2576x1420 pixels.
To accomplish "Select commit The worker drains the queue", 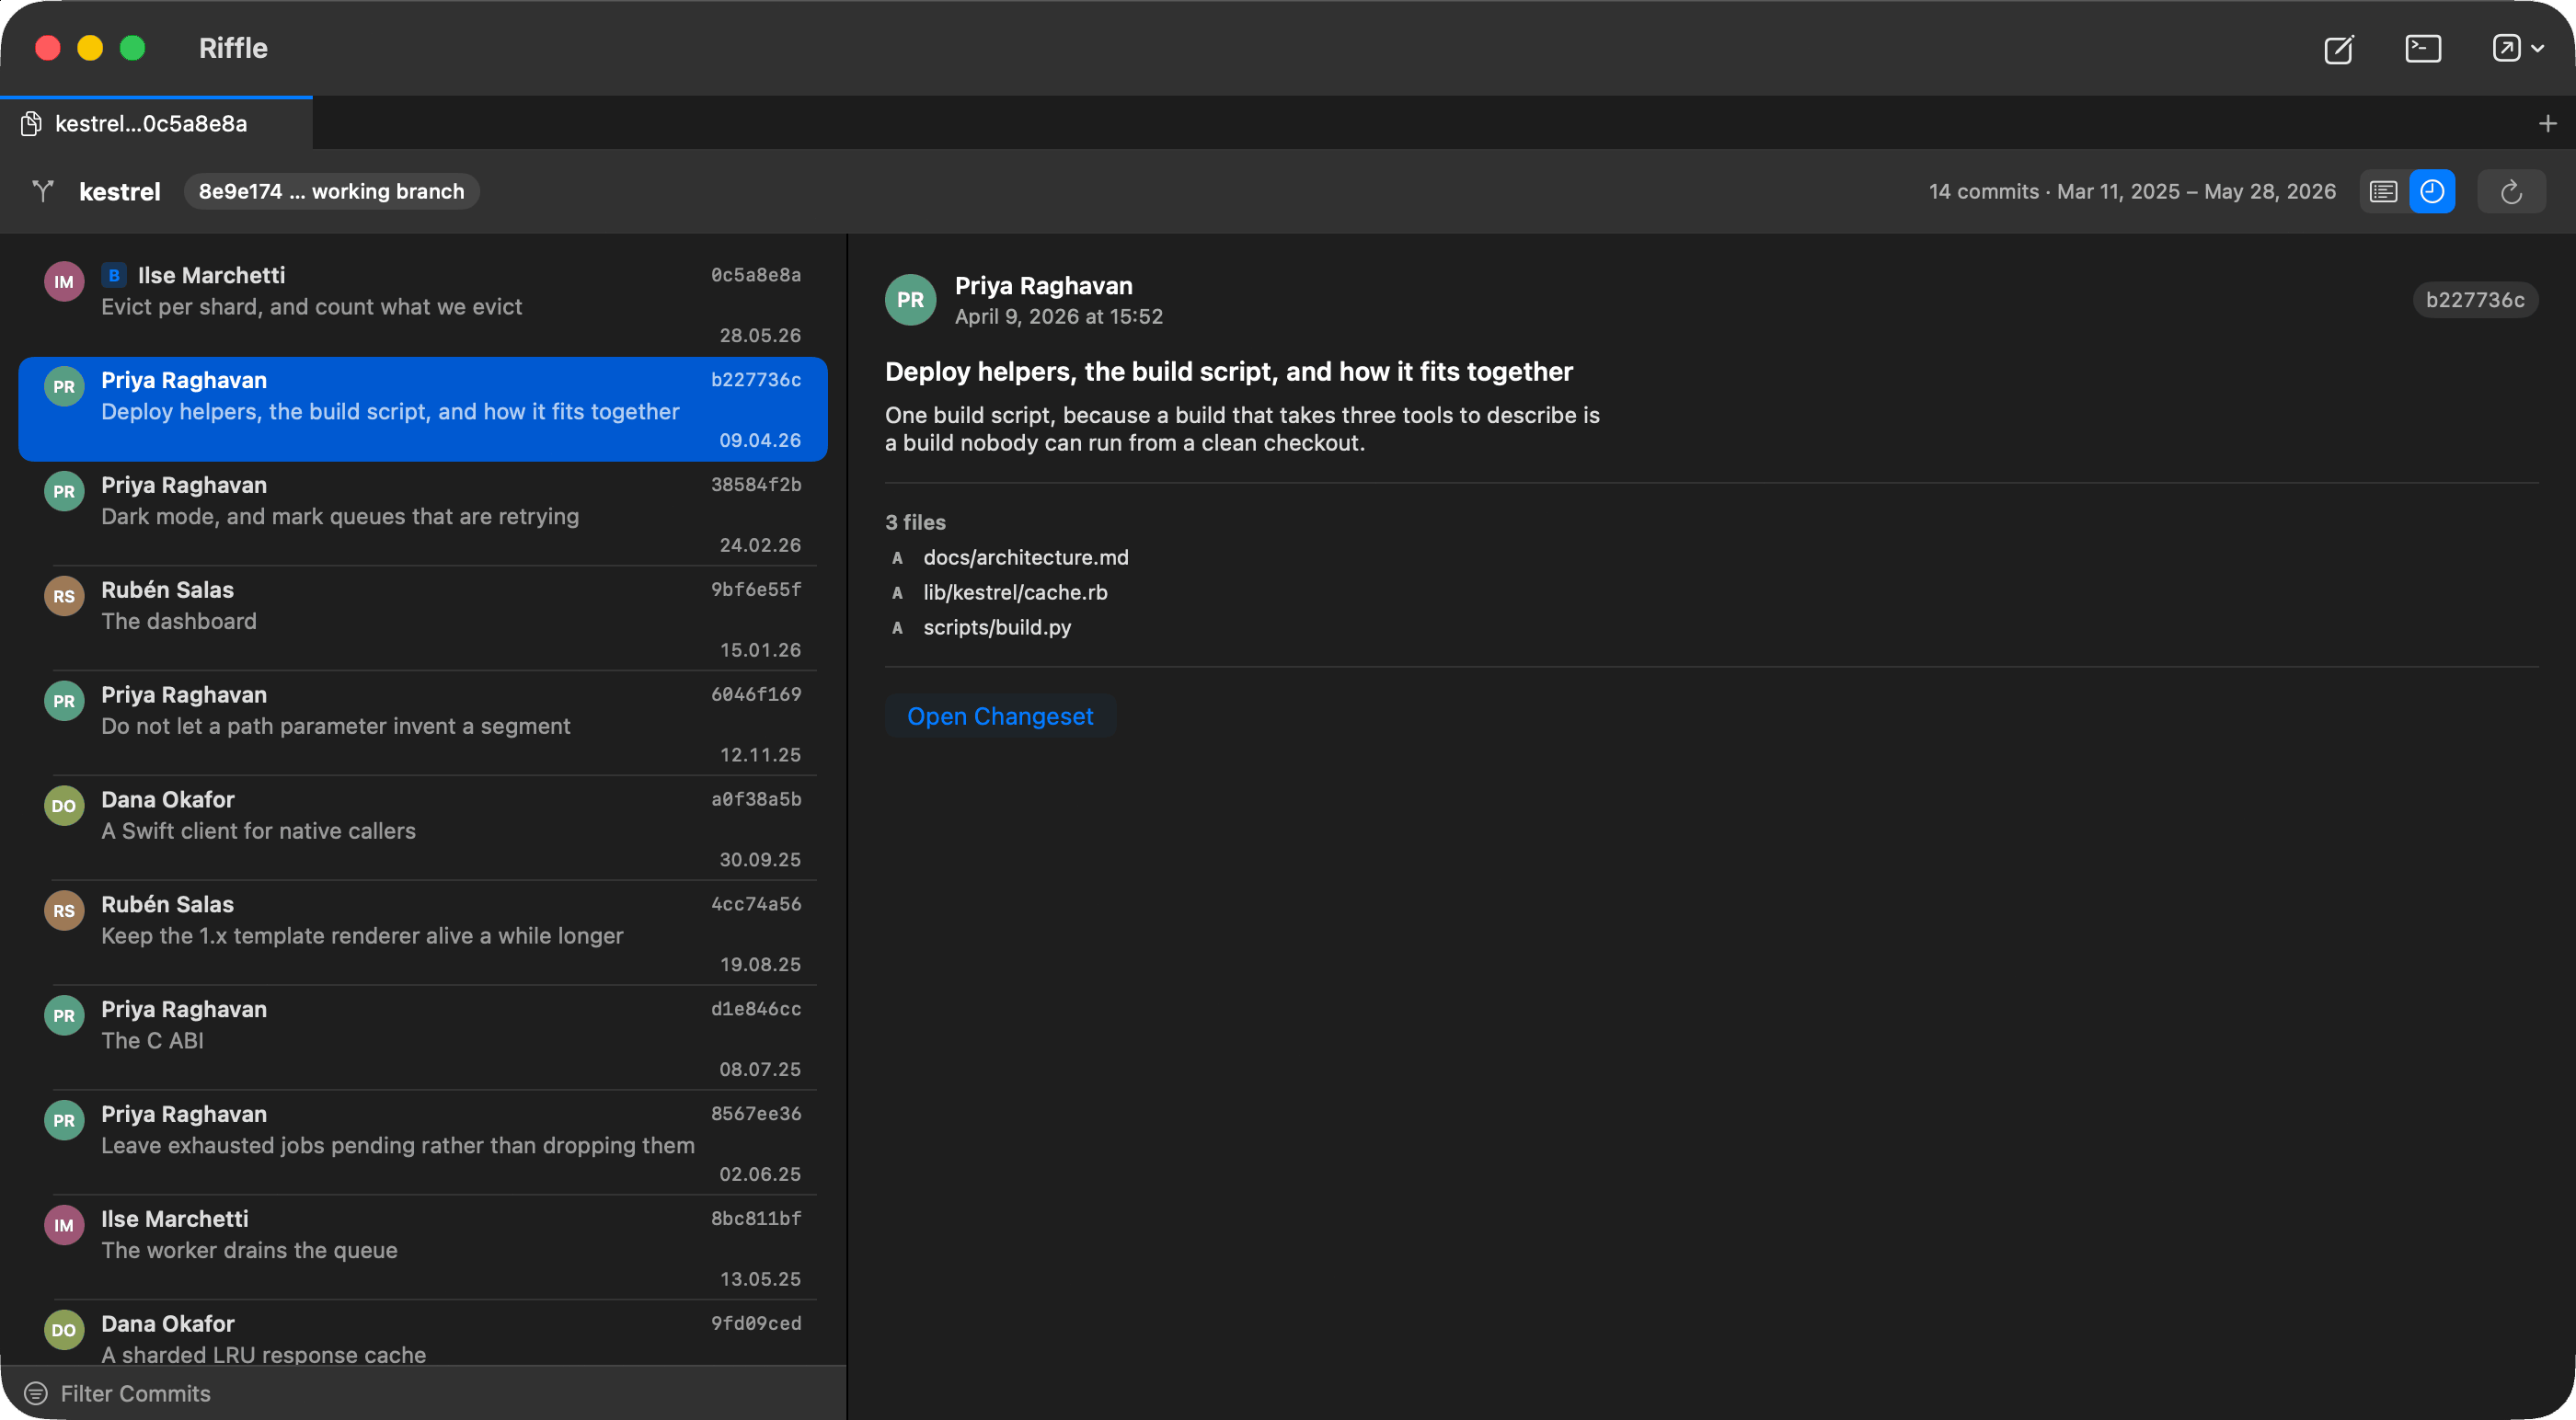I will pos(423,1249).
